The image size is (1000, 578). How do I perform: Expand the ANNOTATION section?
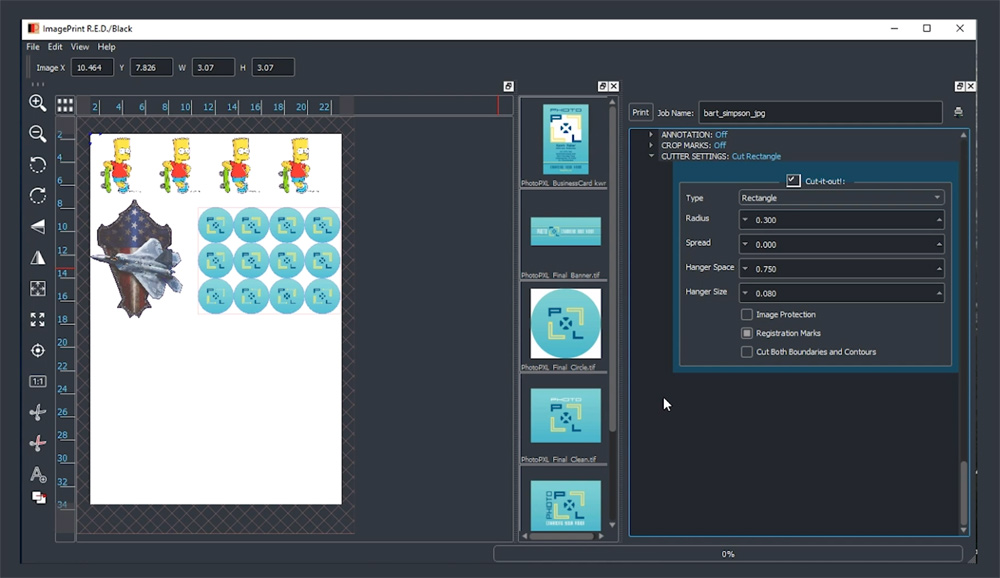pos(651,134)
